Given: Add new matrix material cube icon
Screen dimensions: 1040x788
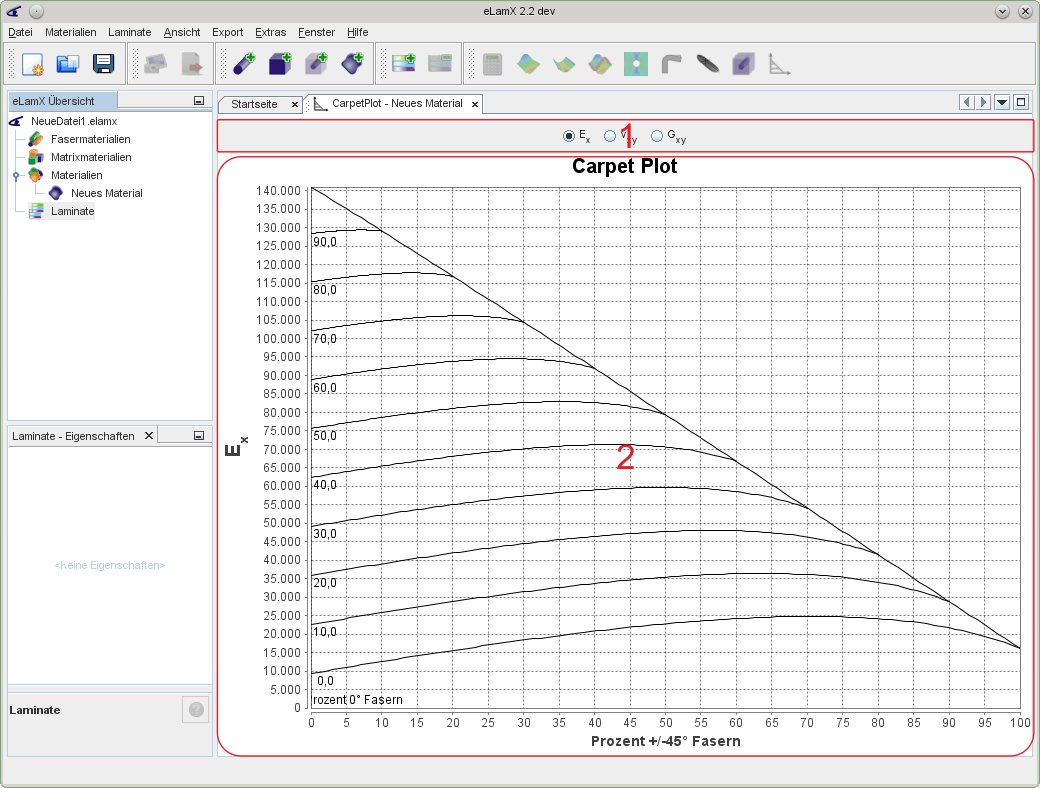Looking at the screenshot, I should pyautogui.click(x=281, y=64).
